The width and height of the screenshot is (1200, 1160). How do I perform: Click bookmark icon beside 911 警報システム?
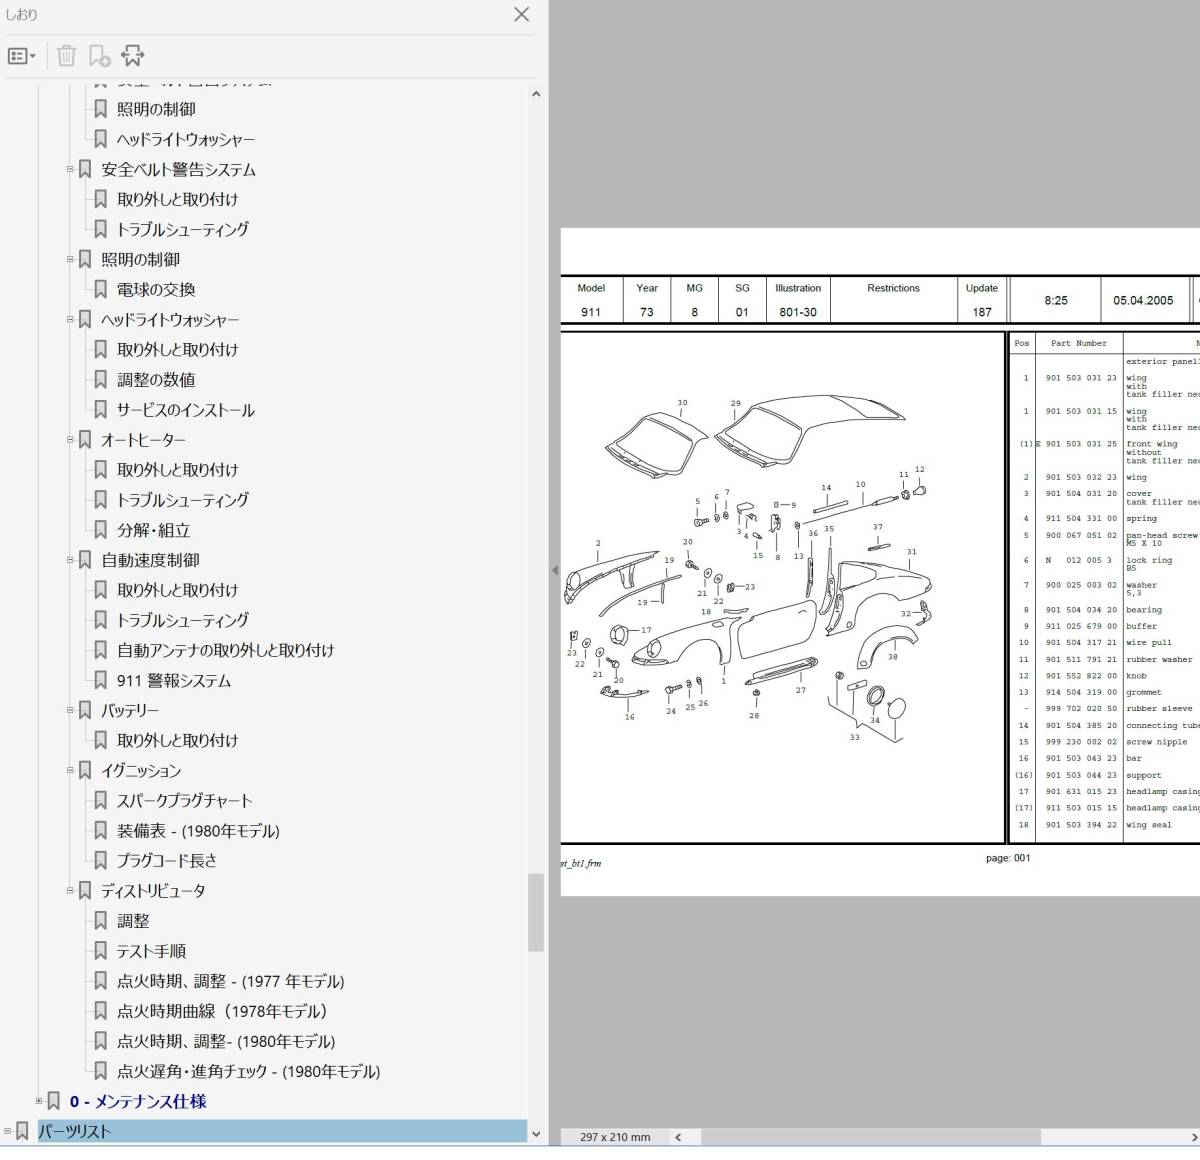point(101,680)
